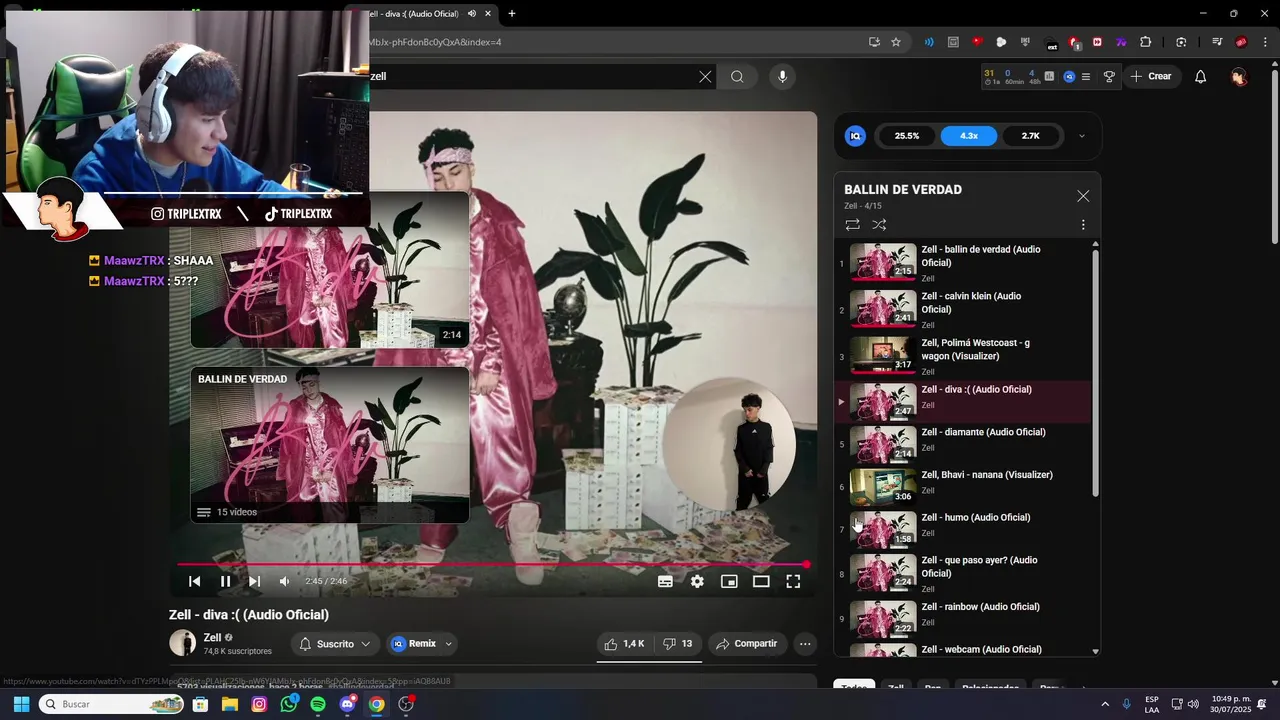Mute the tab via its speaker icon
This screenshot has width=1280, height=720.
[x=471, y=14]
